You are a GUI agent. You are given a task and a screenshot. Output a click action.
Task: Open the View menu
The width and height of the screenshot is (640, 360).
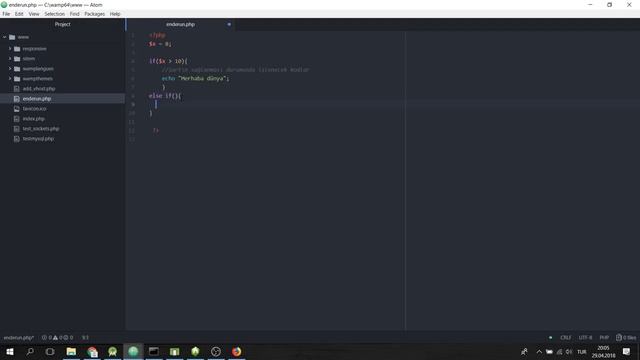point(34,14)
